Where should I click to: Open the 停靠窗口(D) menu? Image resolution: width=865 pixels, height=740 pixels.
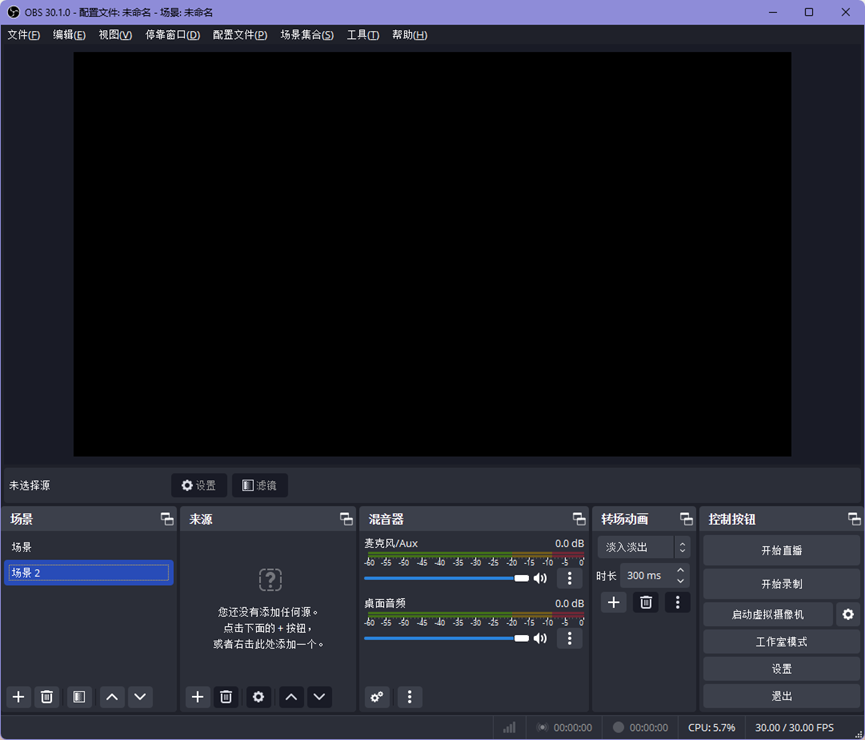[x=173, y=35]
